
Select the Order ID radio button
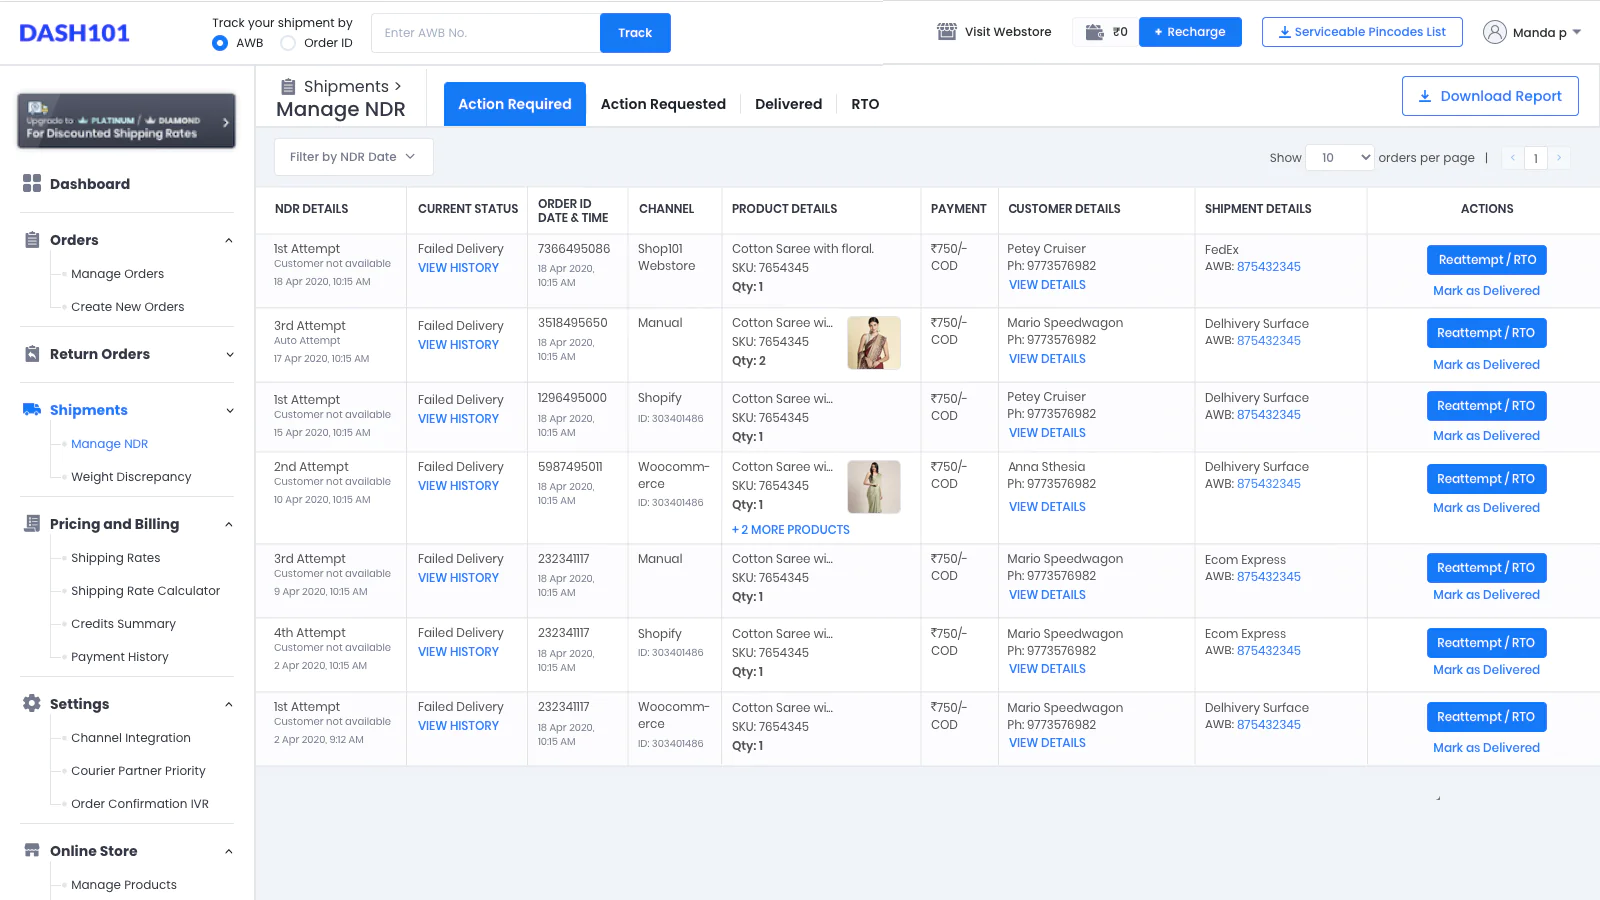pos(288,43)
